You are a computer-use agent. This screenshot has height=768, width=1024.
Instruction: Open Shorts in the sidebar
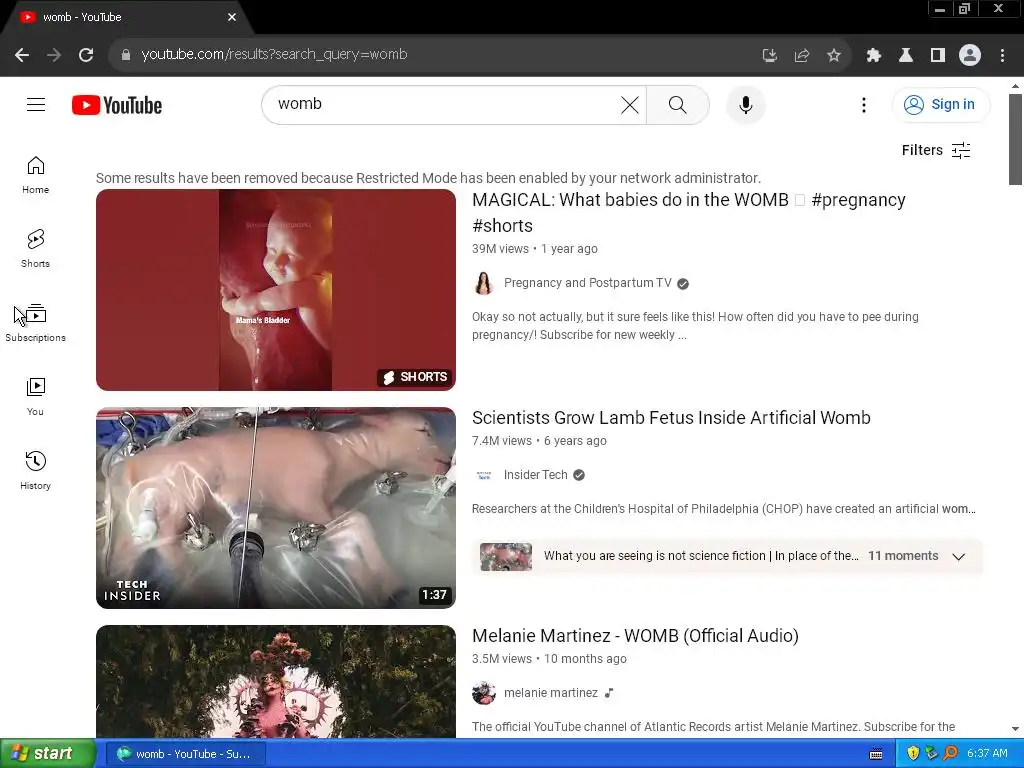pos(35,249)
